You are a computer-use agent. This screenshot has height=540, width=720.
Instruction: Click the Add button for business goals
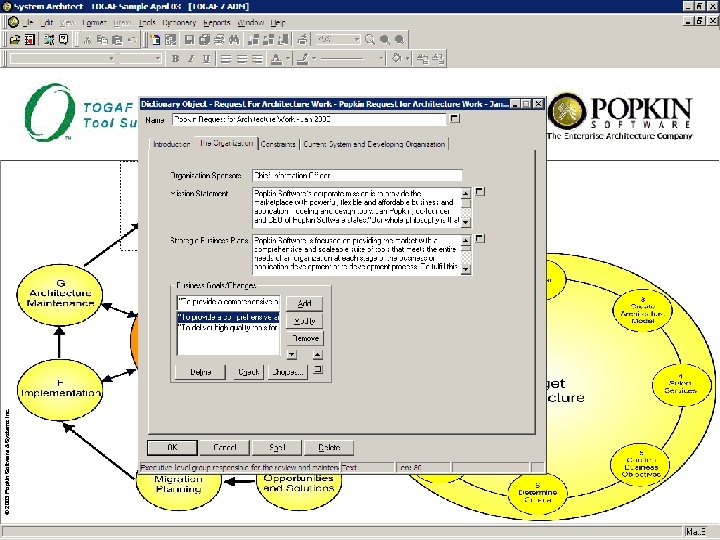click(x=304, y=303)
